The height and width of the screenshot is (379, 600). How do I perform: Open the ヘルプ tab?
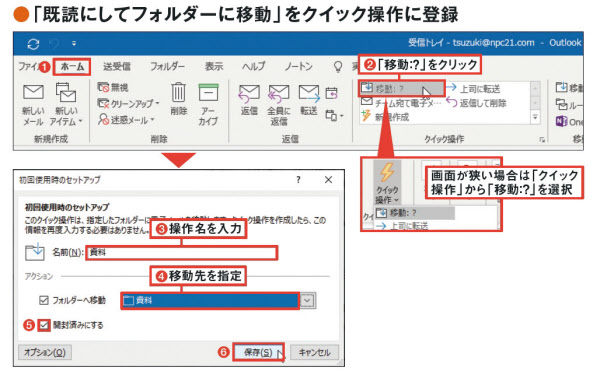253,67
